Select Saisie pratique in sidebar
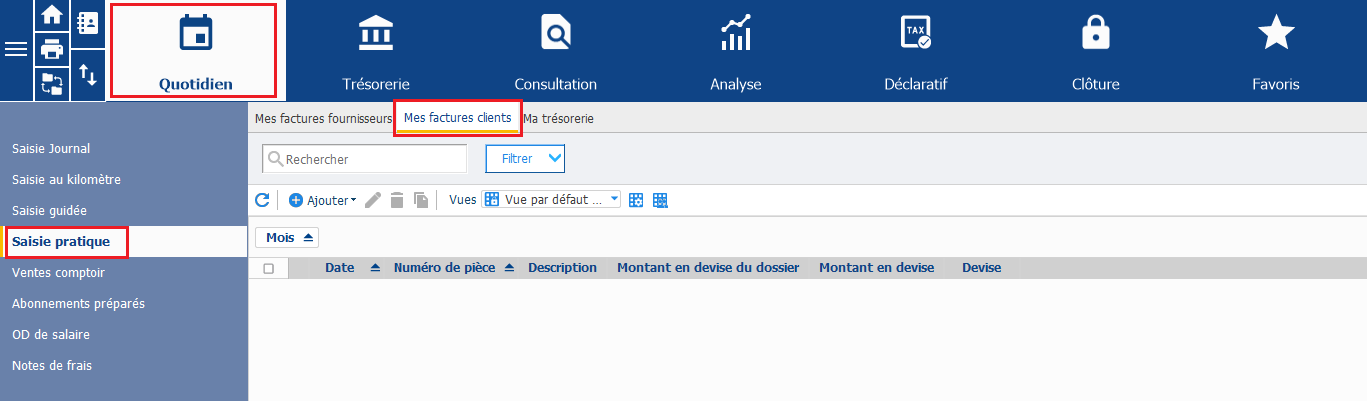Image resolution: width=1367 pixels, height=401 pixels. coord(124,242)
